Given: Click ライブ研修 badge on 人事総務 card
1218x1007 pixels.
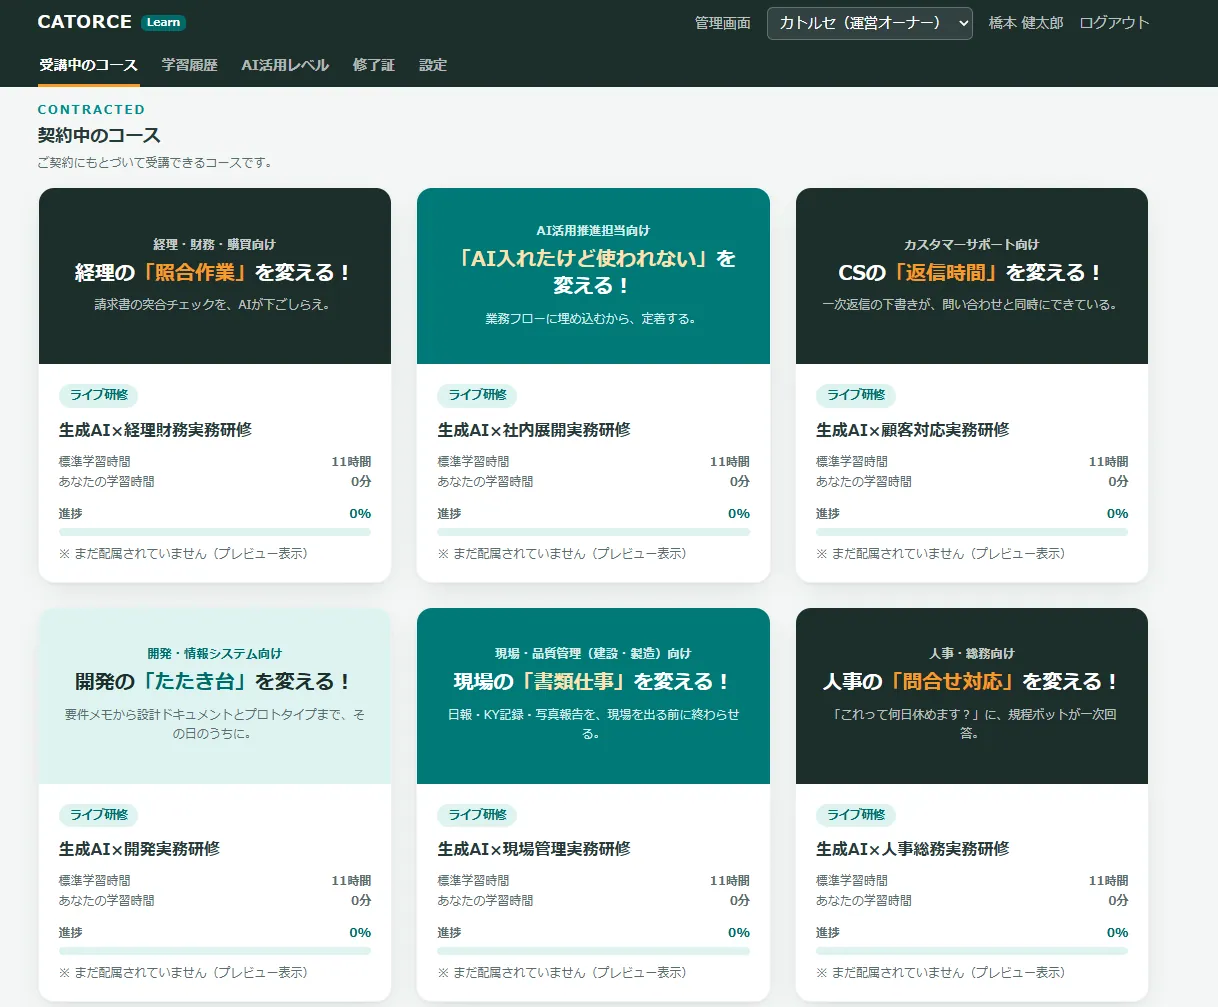Looking at the screenshot, I should coord(856,815).
